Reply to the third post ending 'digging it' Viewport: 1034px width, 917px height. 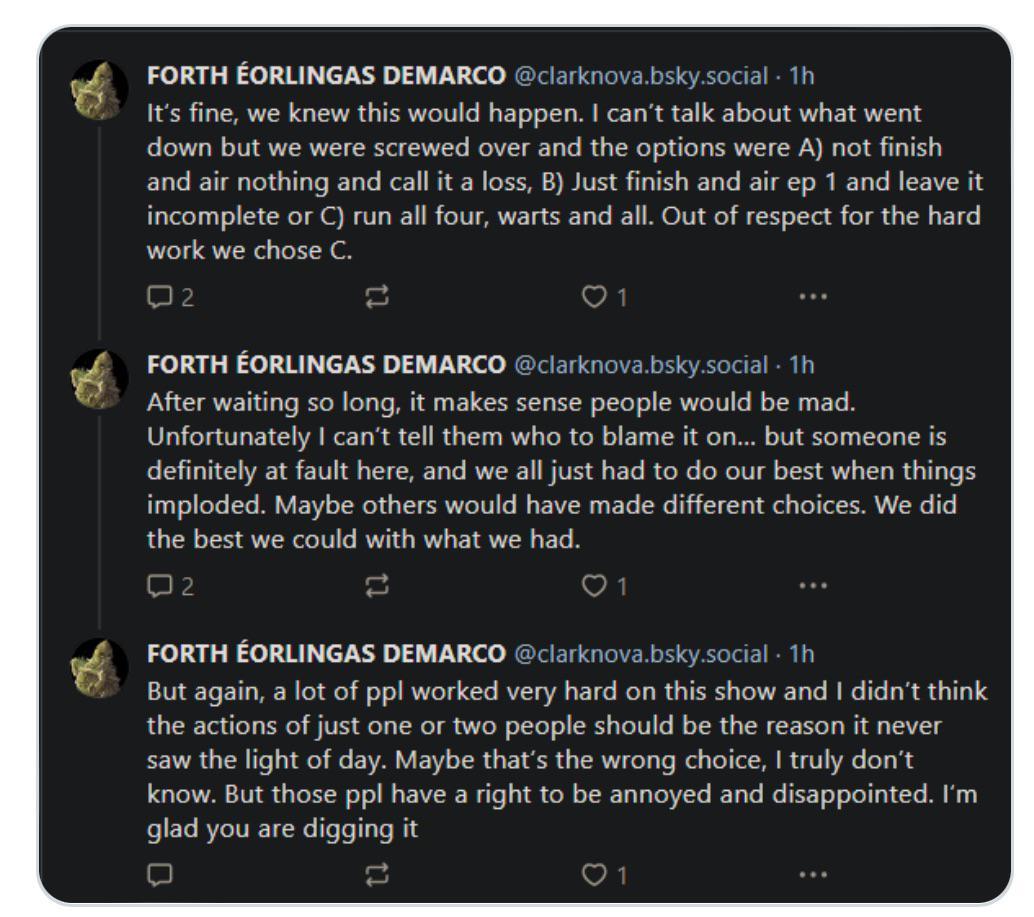click(x=159, y=875)
